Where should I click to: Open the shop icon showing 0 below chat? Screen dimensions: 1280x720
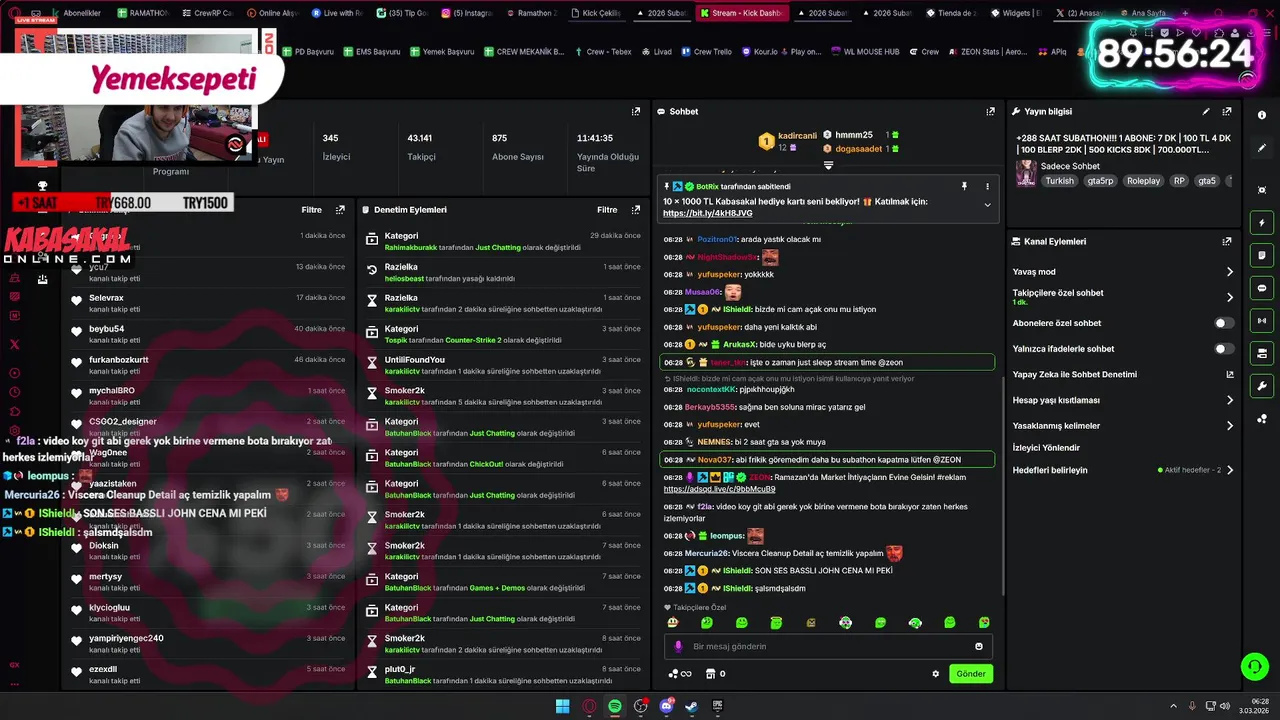coord(715,674)
